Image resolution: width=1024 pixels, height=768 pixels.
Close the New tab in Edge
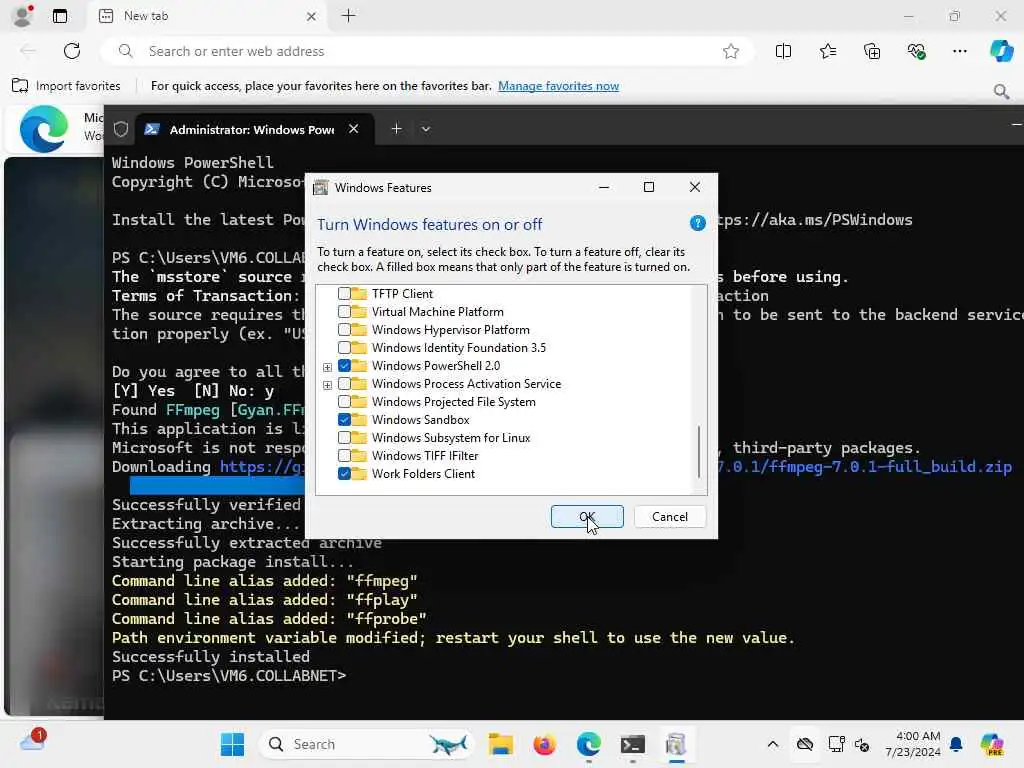312,16
